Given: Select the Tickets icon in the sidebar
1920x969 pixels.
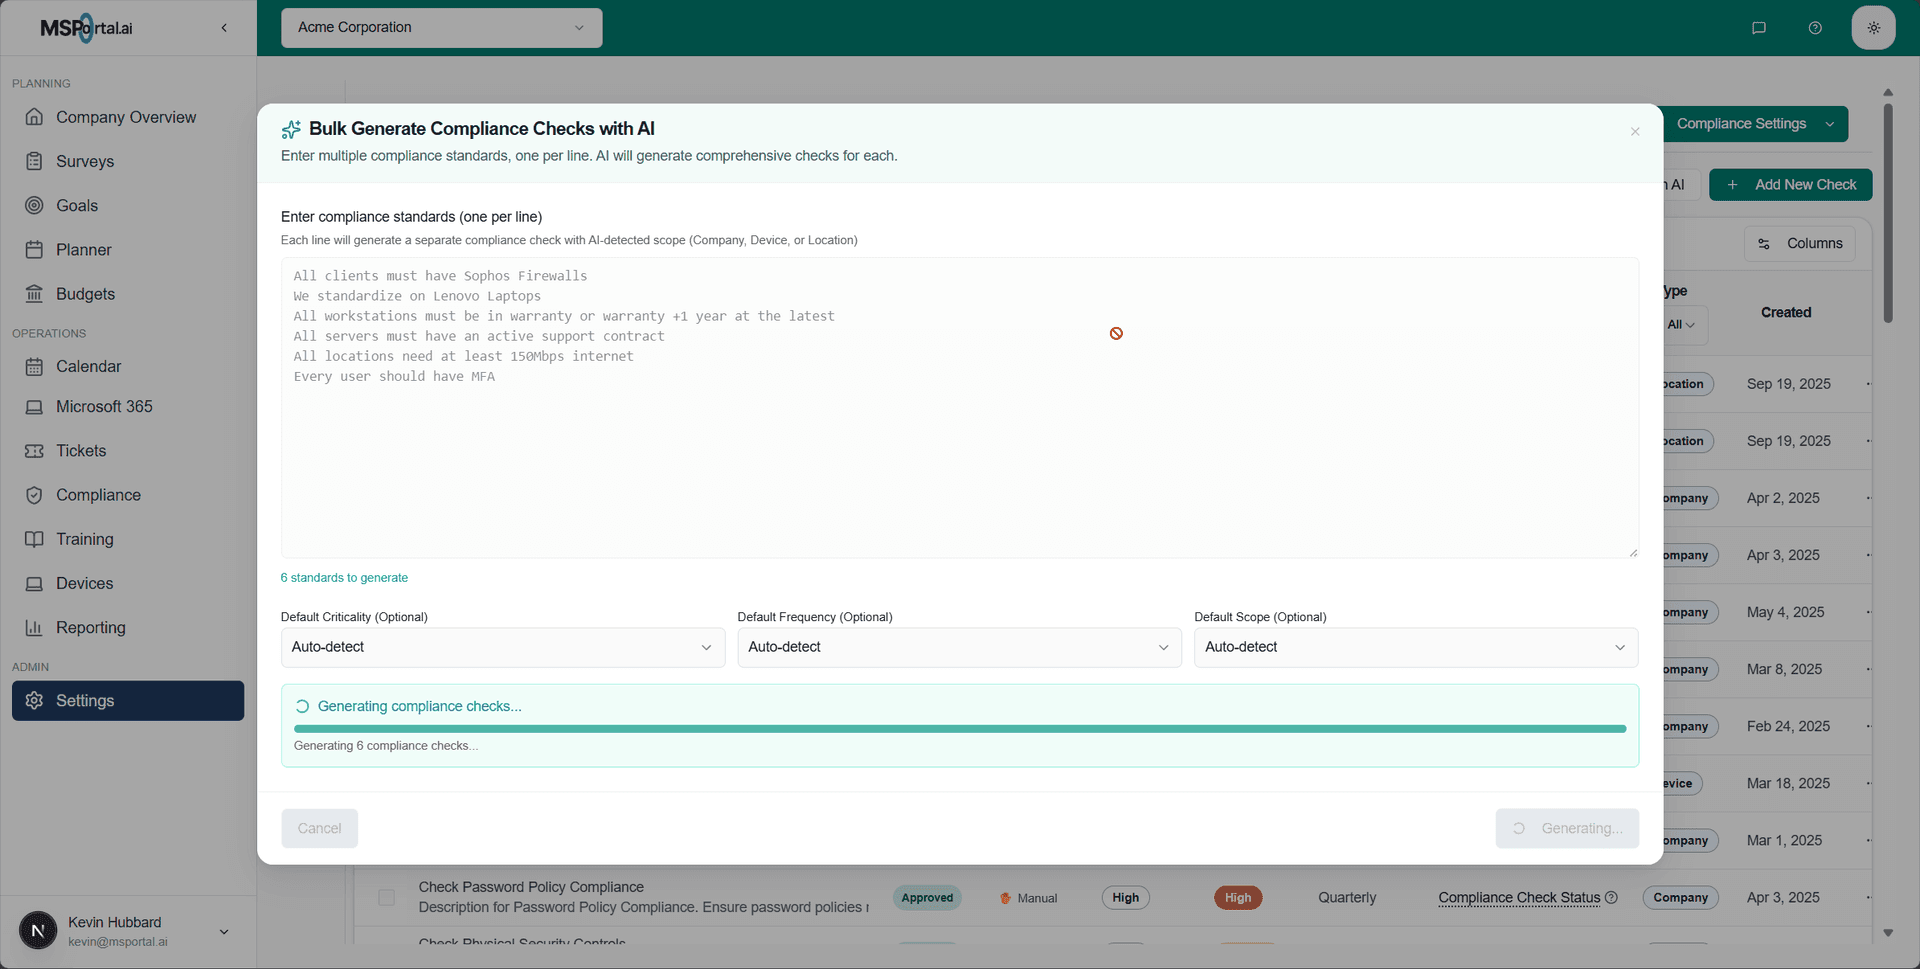Looking at the screenshot, I should (35, 451).
